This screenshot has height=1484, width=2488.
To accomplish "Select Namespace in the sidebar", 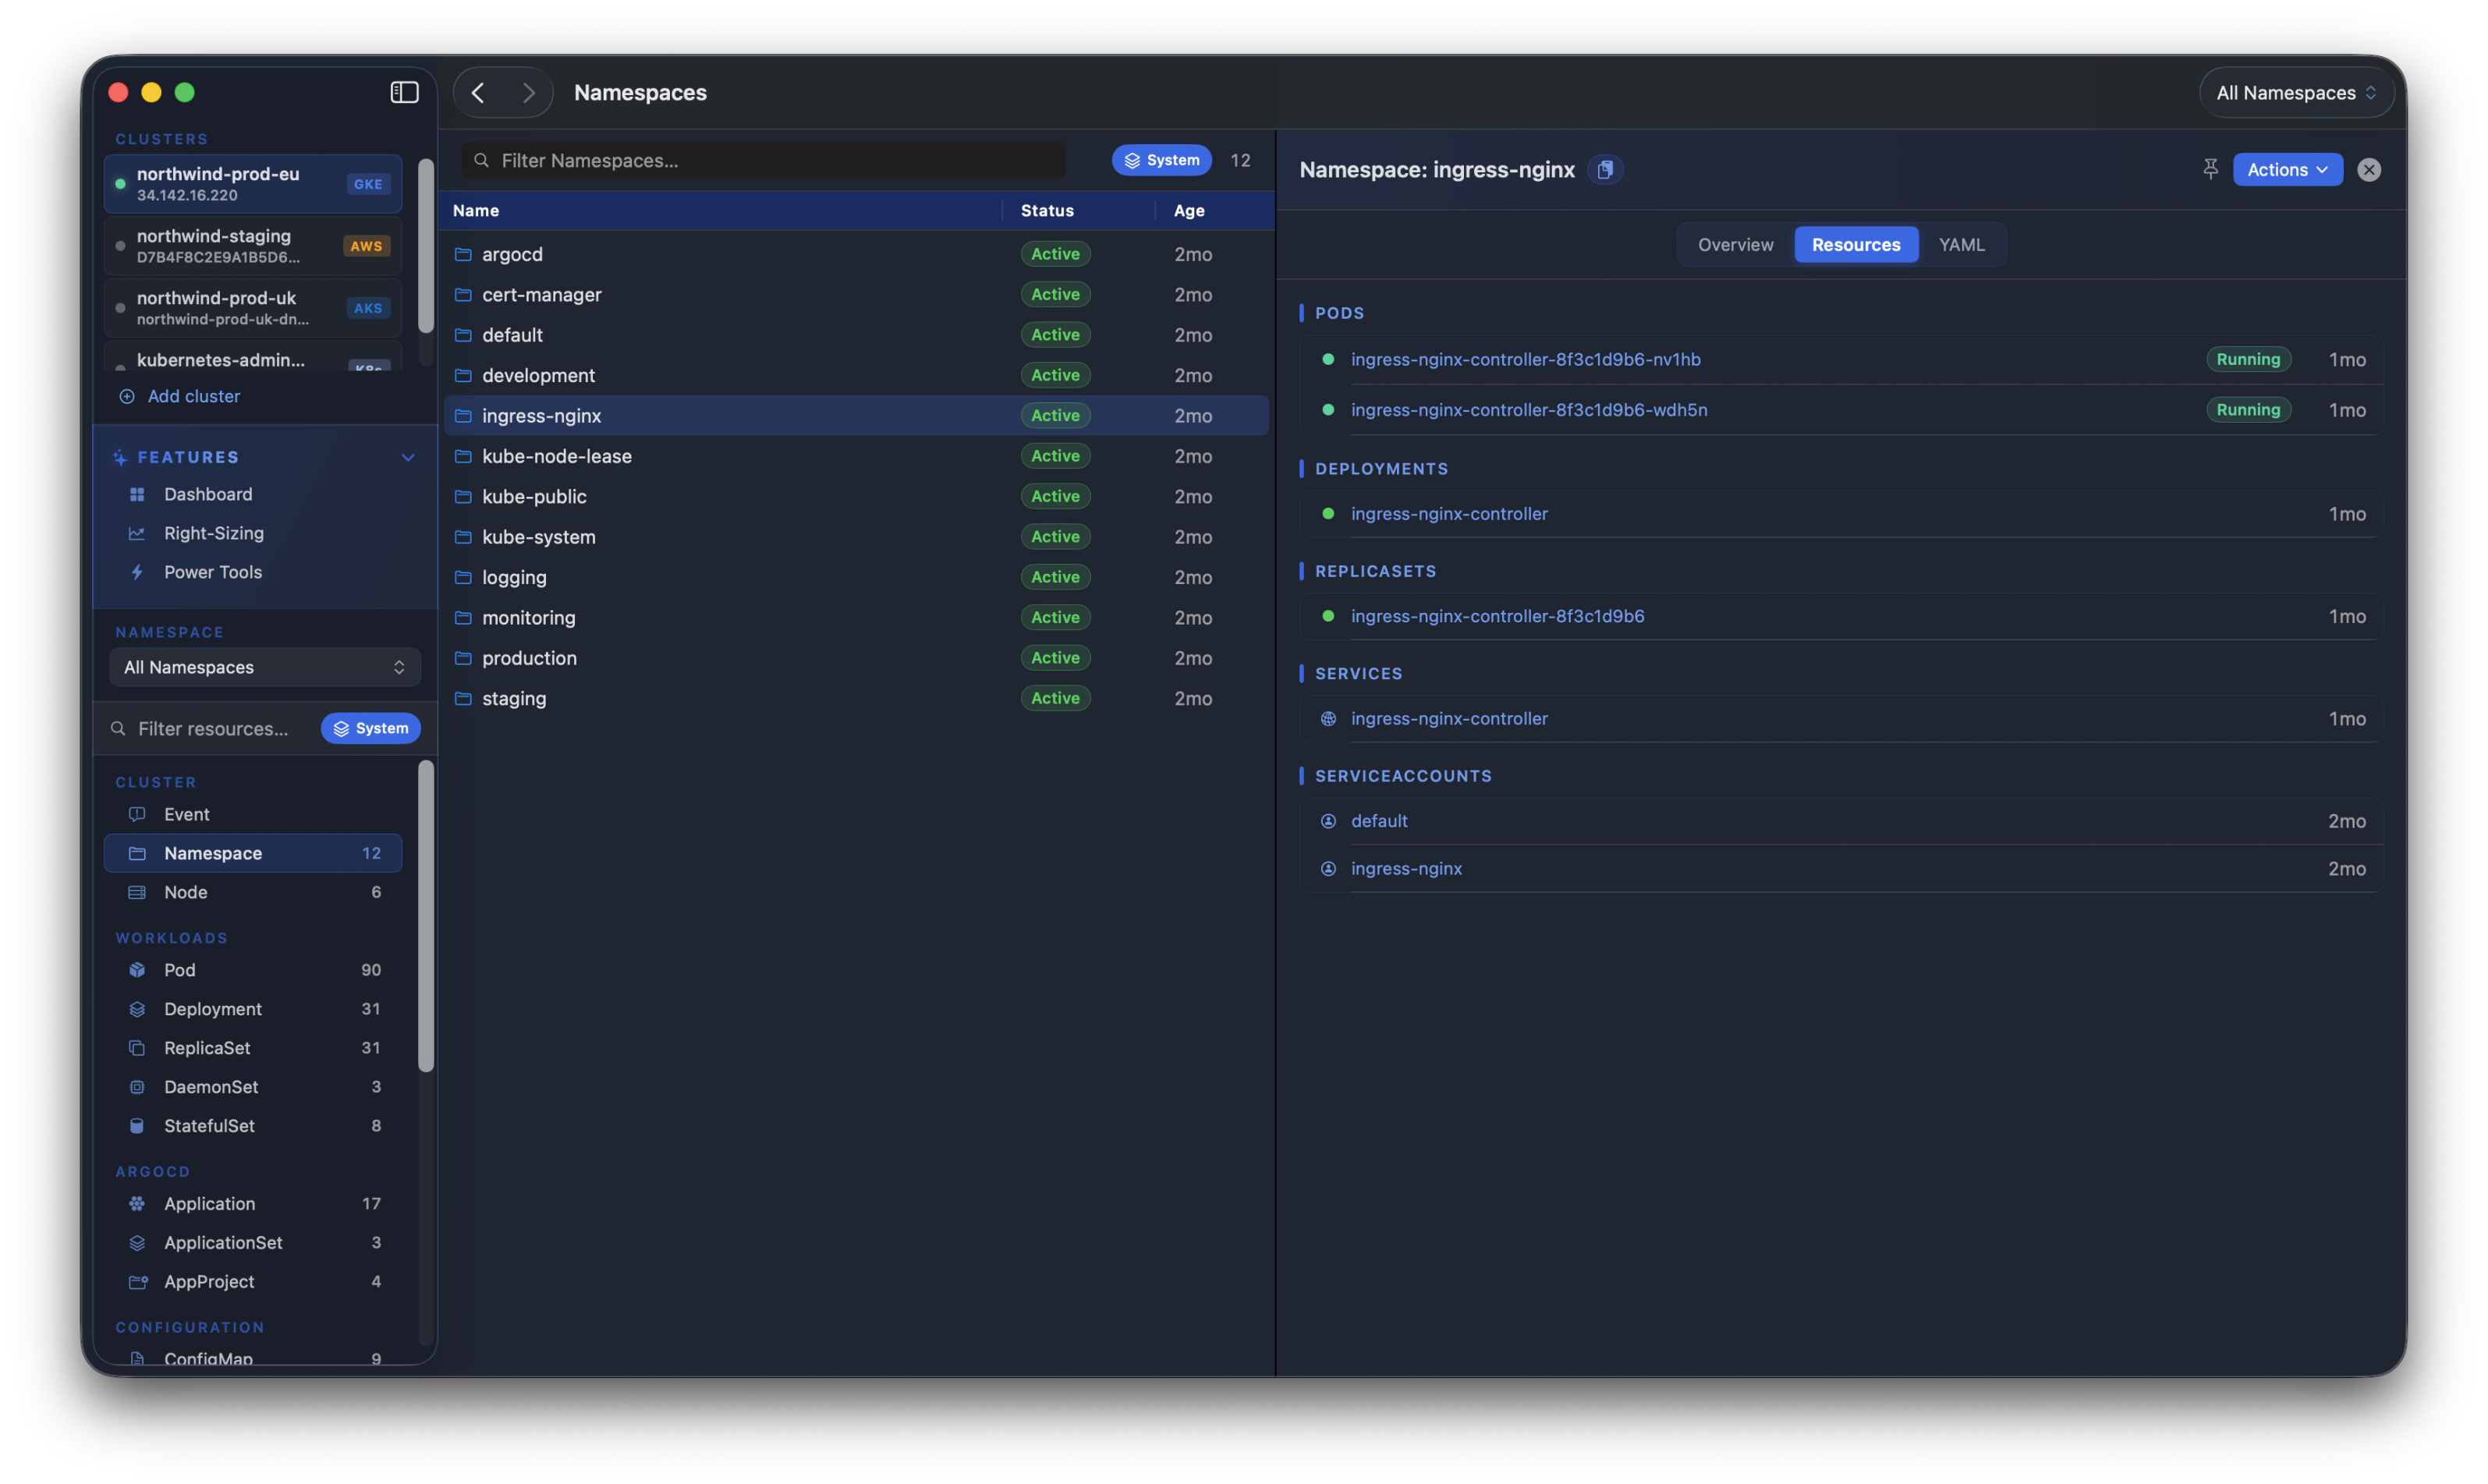I will pyautogui.click(x=253, y=853).
